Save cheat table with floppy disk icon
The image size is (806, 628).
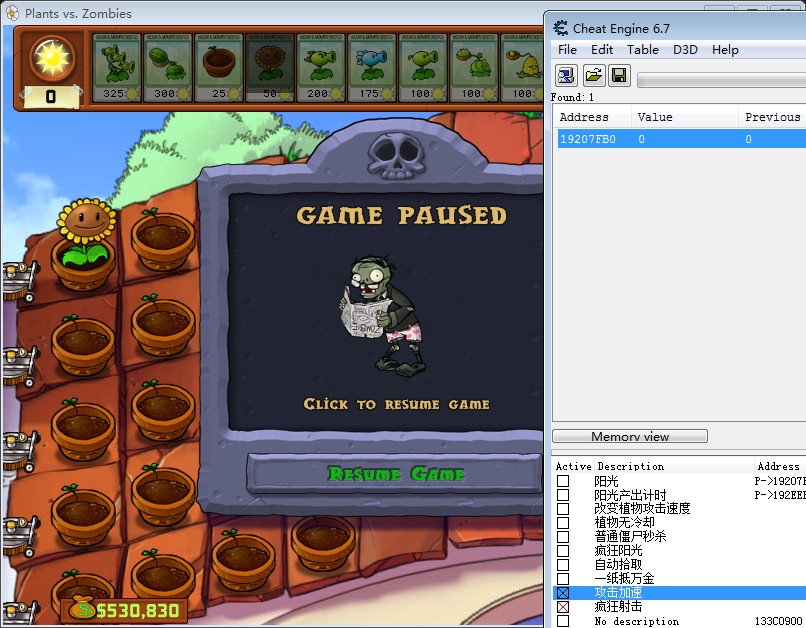619,76
